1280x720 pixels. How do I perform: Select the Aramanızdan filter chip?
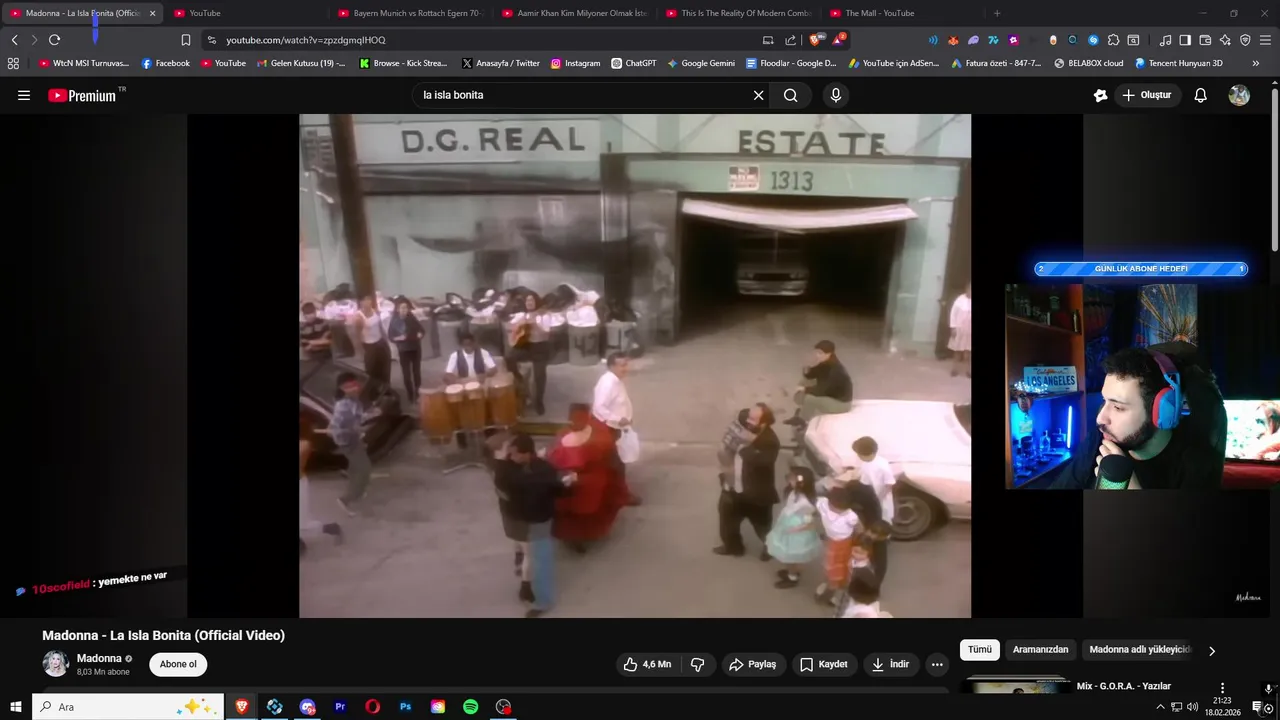tap(1040, 650)
